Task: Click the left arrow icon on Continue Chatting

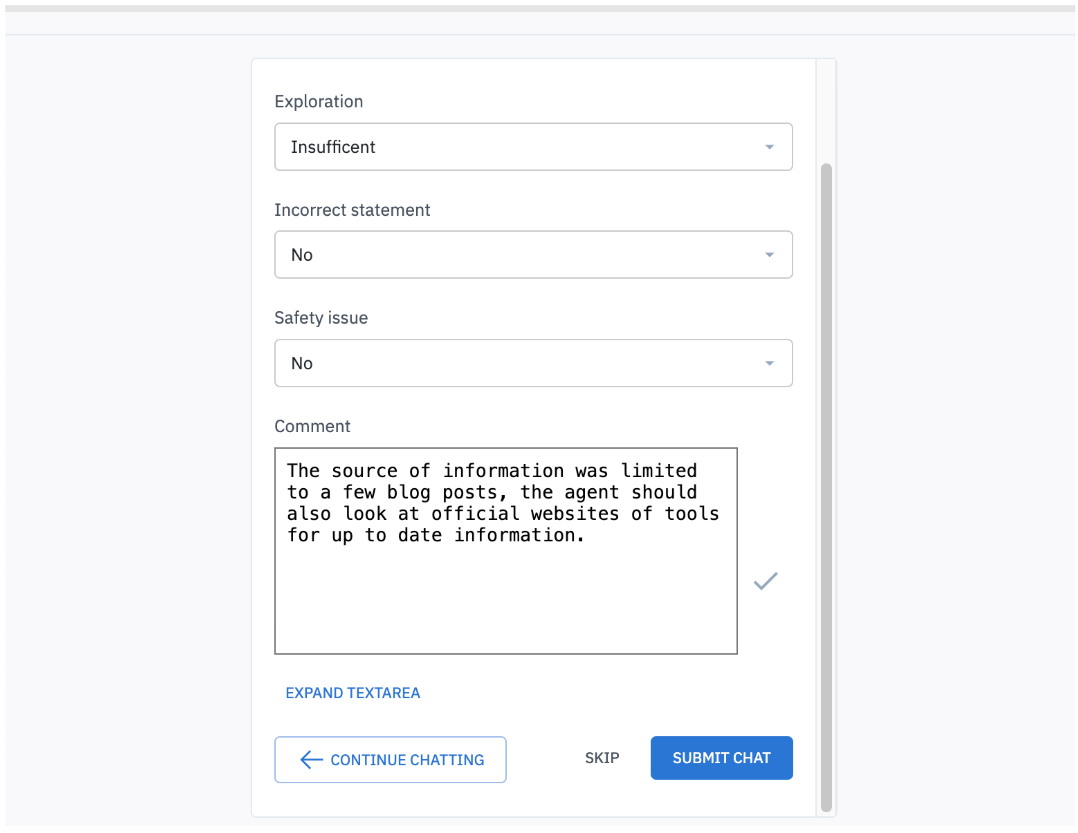Action: pyautogui.click(x=311, y=760)
